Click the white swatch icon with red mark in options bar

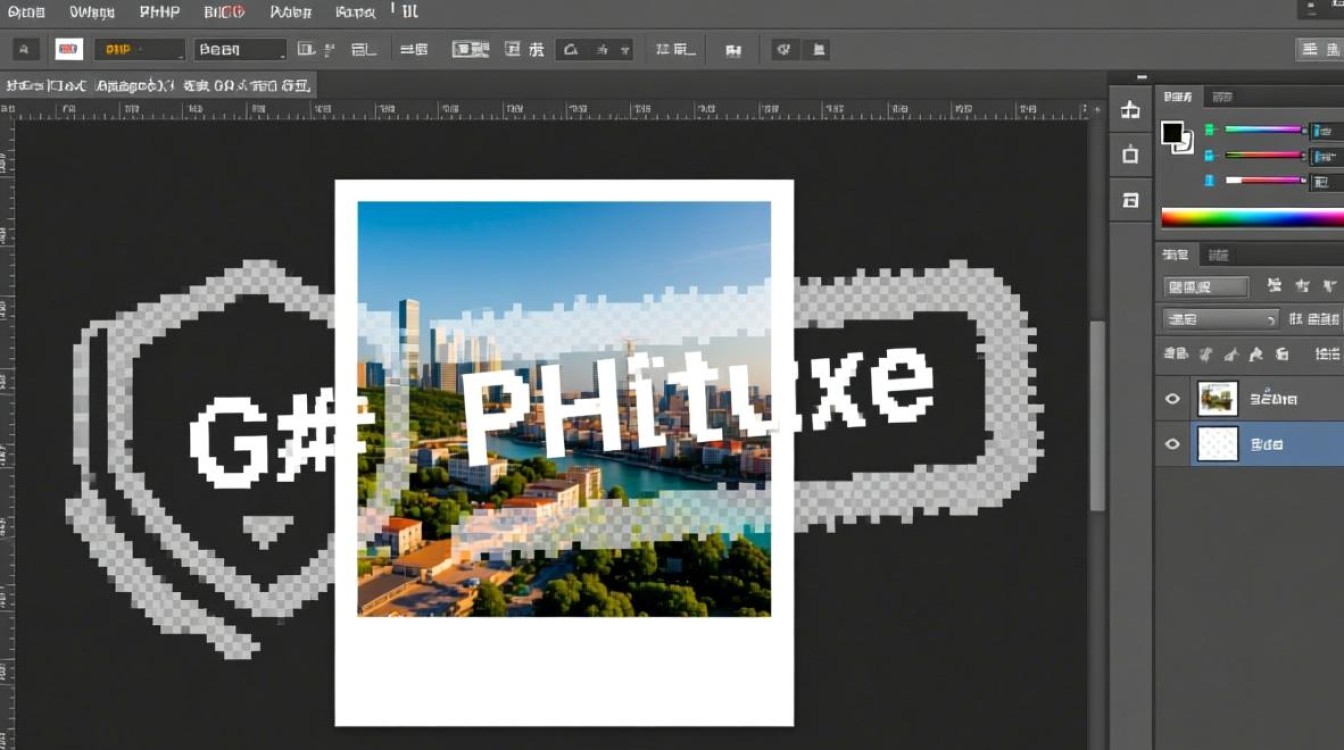point(69,49)
